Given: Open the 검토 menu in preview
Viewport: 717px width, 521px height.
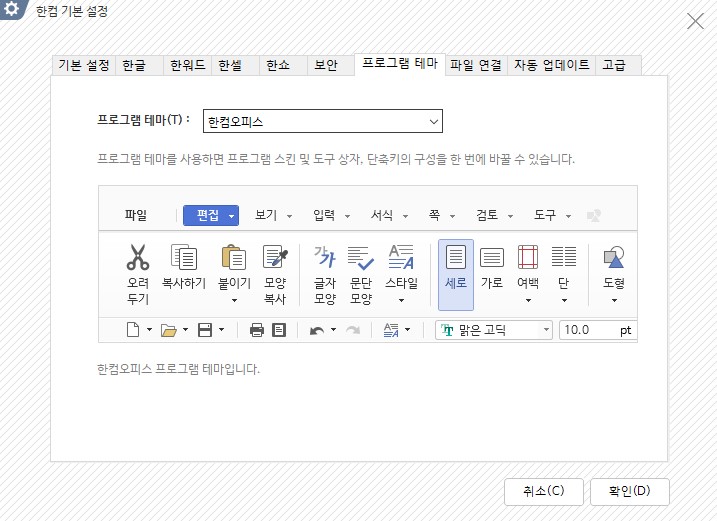Looking at the screenshot, I should point(494,215).
